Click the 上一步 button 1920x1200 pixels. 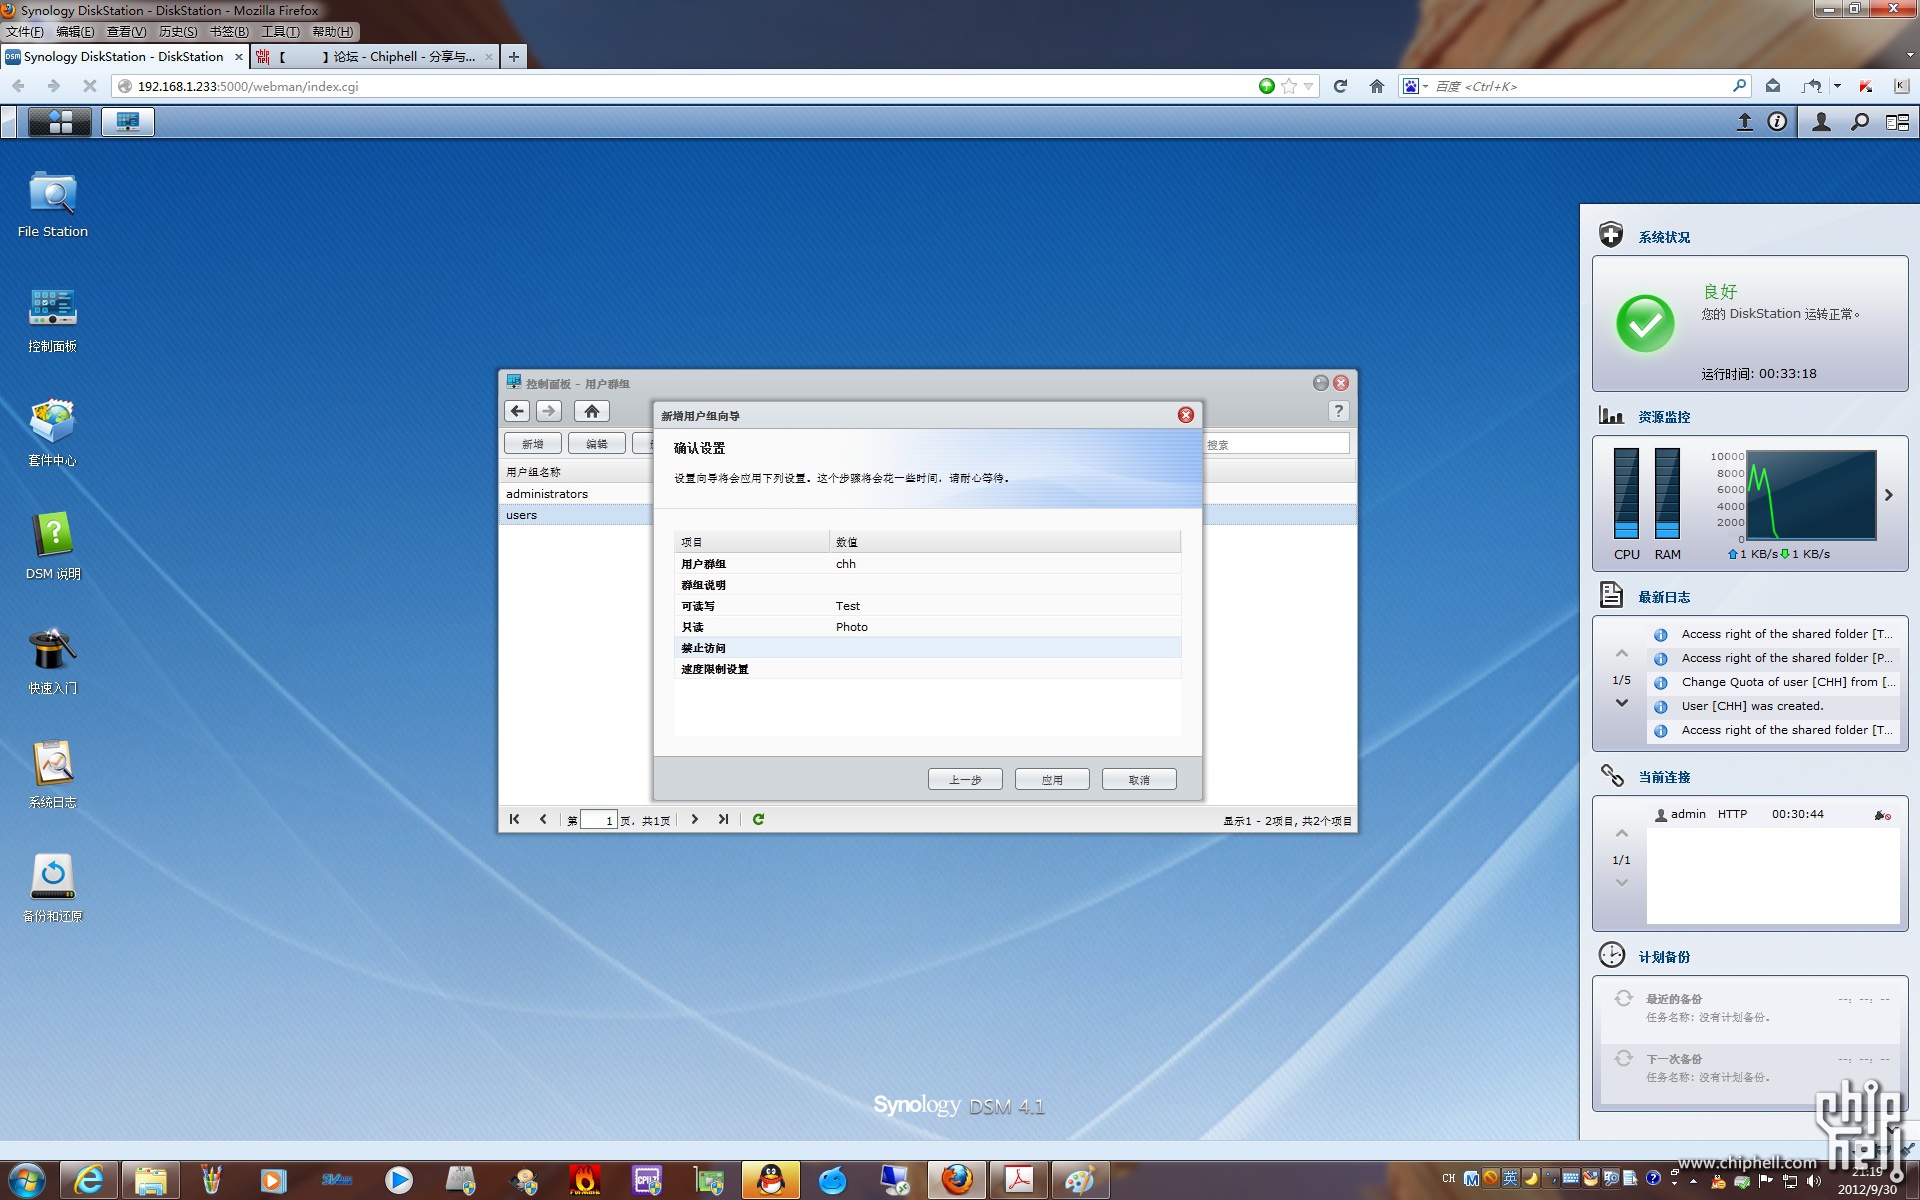[965, 779]
